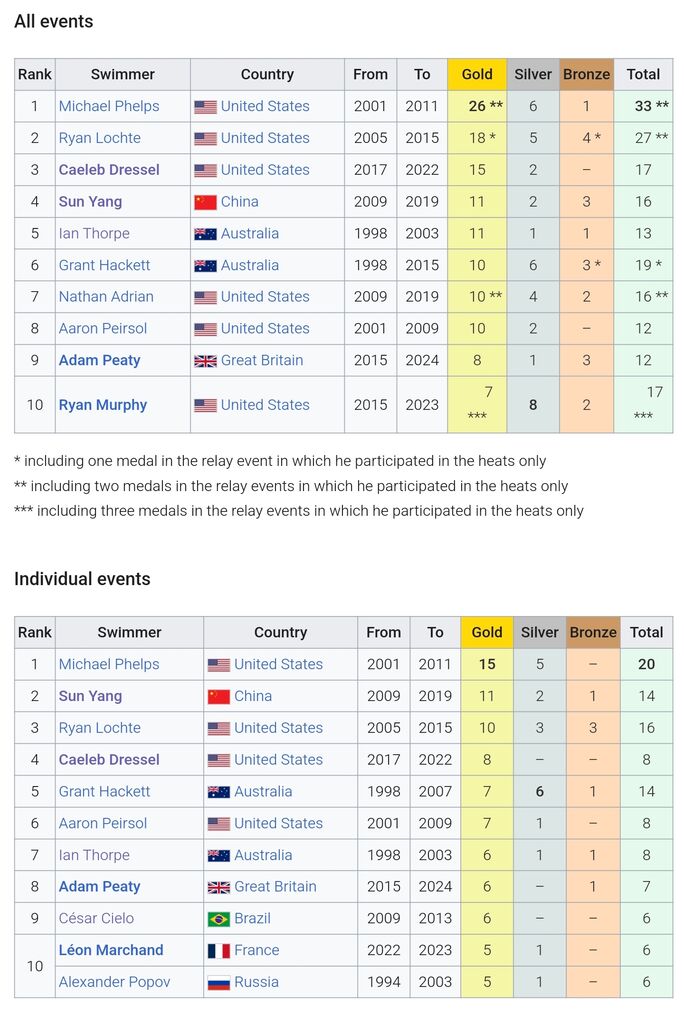Open the Caeleb Dressel link in Individual events table
684x1024 pixels.
pos(109,760)
